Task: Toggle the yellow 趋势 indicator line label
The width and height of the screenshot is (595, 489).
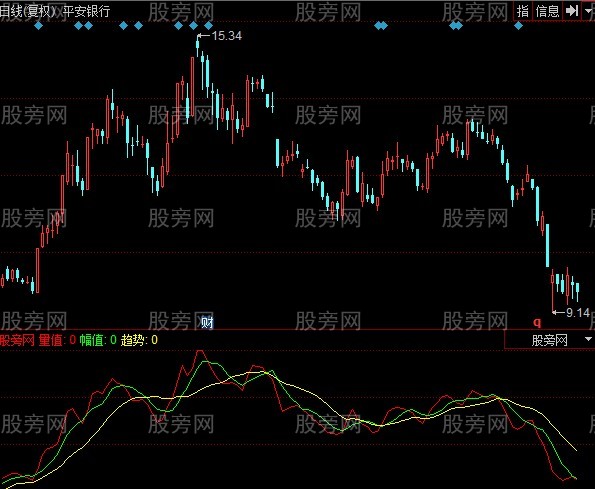Action: coord(139,340)
